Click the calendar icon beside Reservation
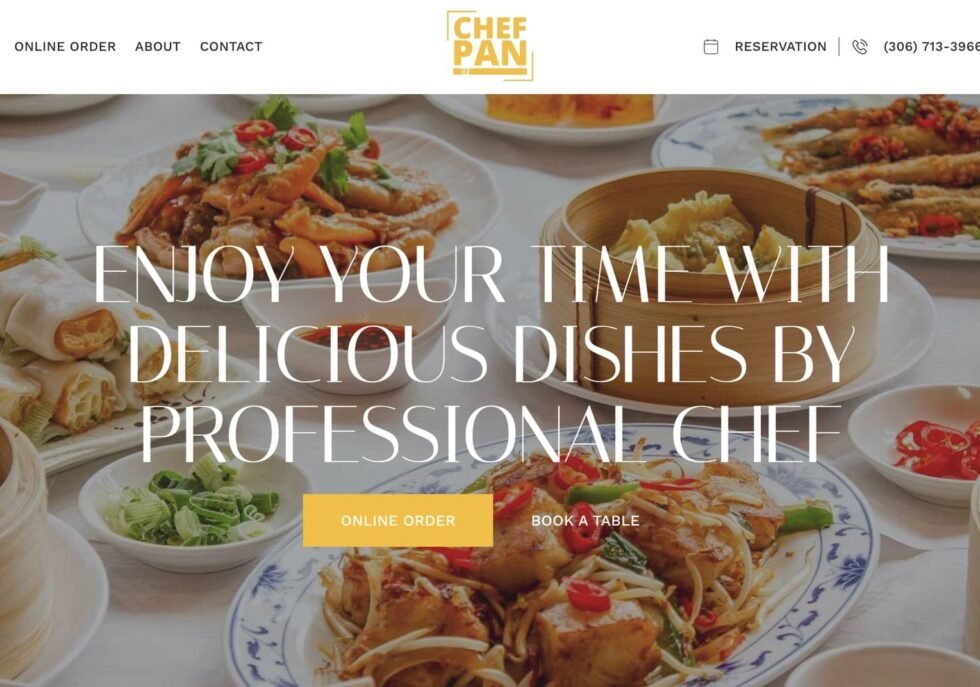Image resolution: width=980 pixels, height=687 pixels. pos(711,47)
